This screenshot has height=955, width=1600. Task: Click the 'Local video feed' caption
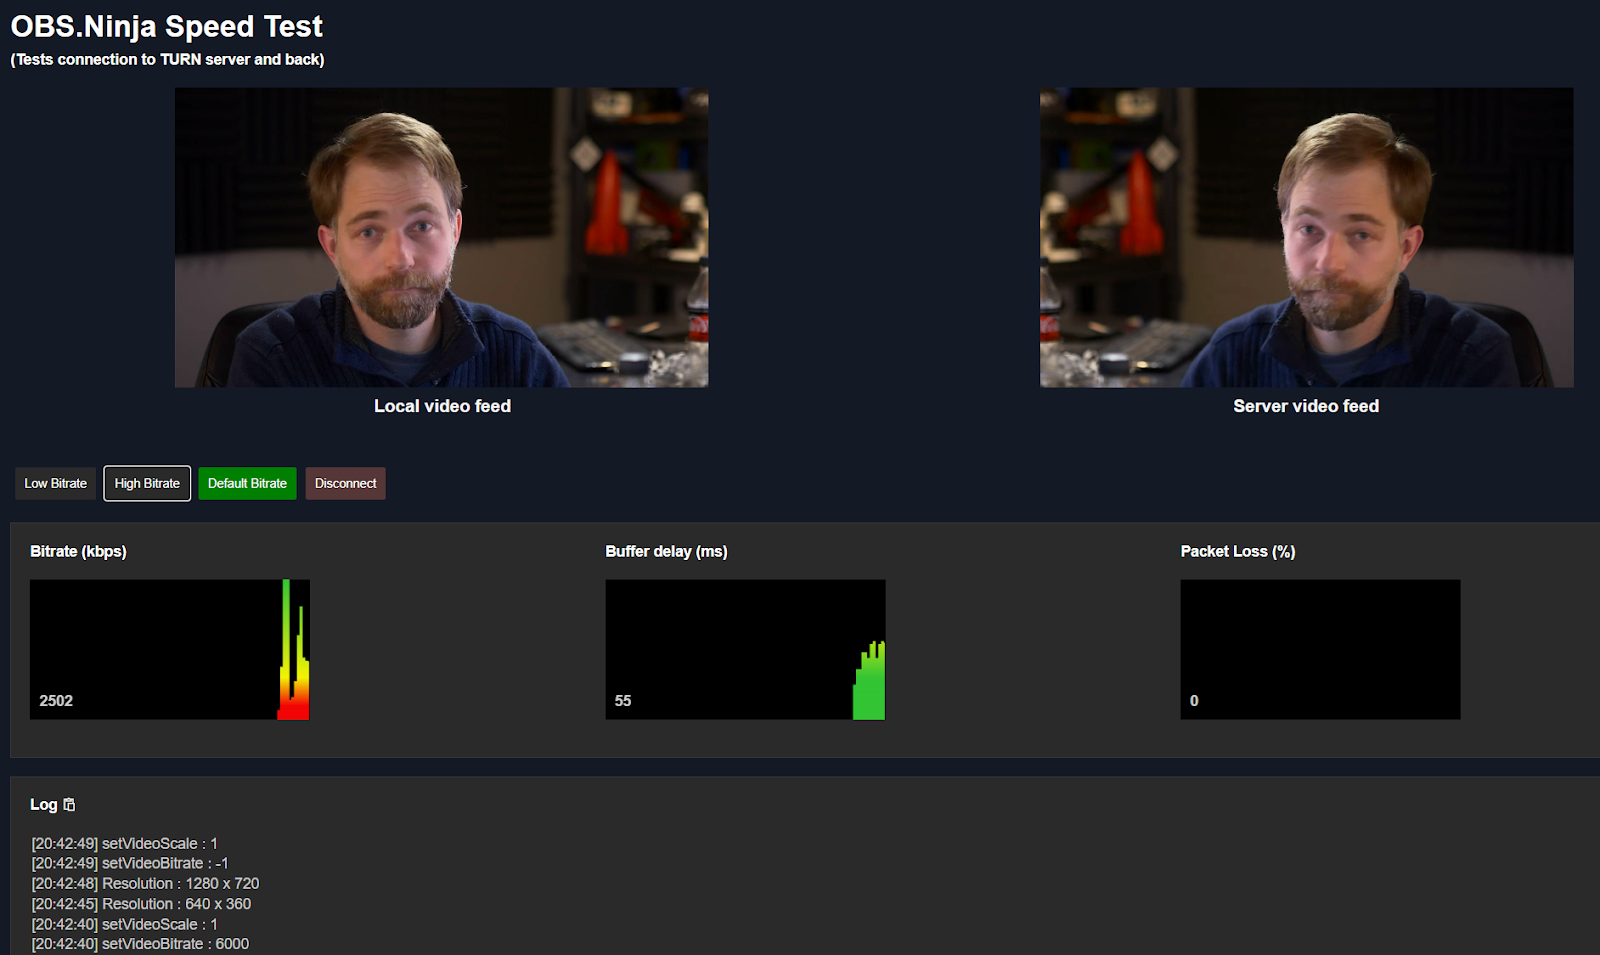442,406
